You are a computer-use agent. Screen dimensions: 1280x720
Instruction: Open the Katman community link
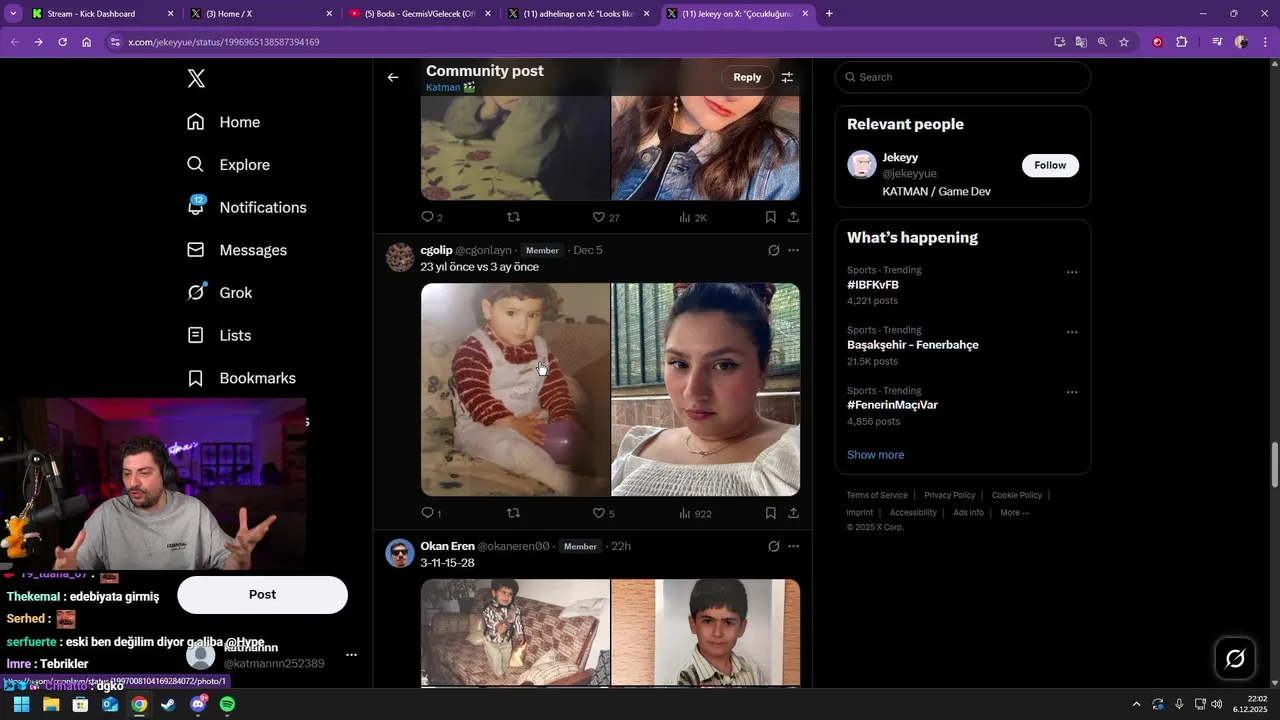[x=450, y=88]
